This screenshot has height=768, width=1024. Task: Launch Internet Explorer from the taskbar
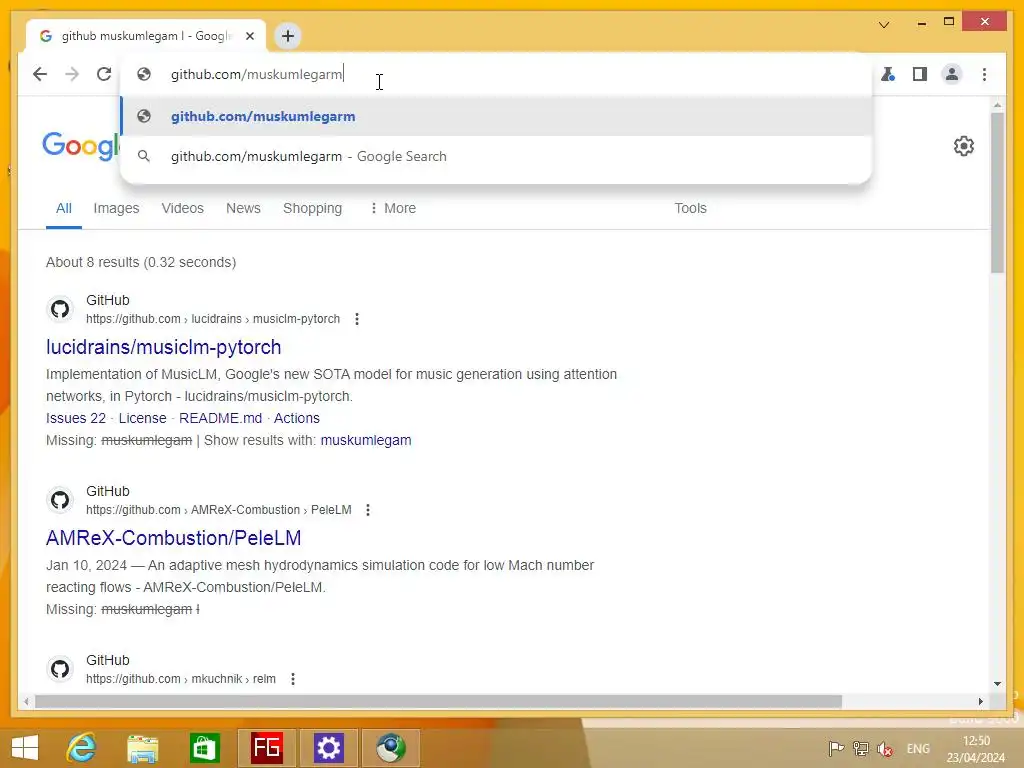coord(82,748)
